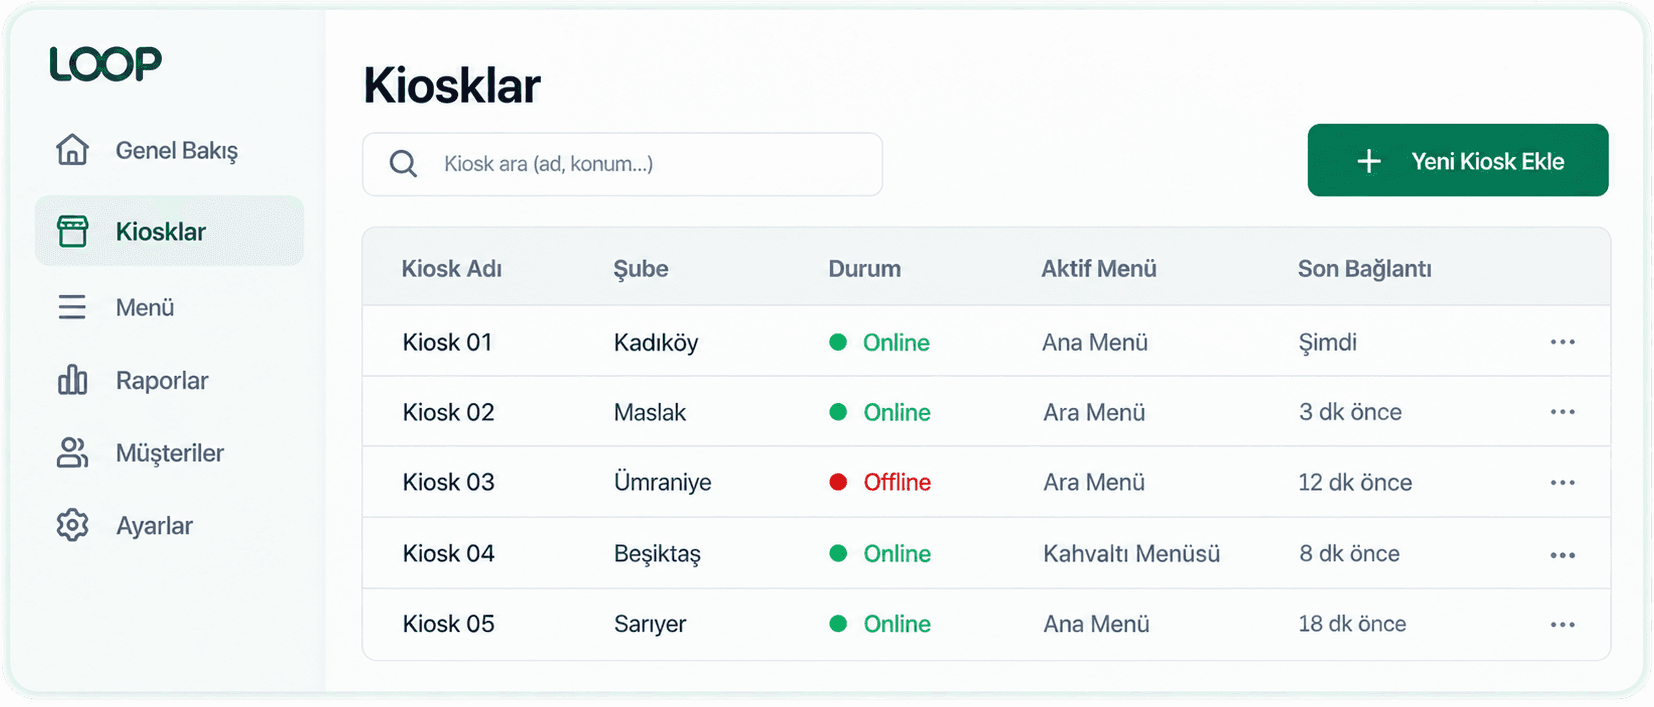Click the Kiosk 04 name cell
The height and width of the screenshot is (707, 1654).
448,553
